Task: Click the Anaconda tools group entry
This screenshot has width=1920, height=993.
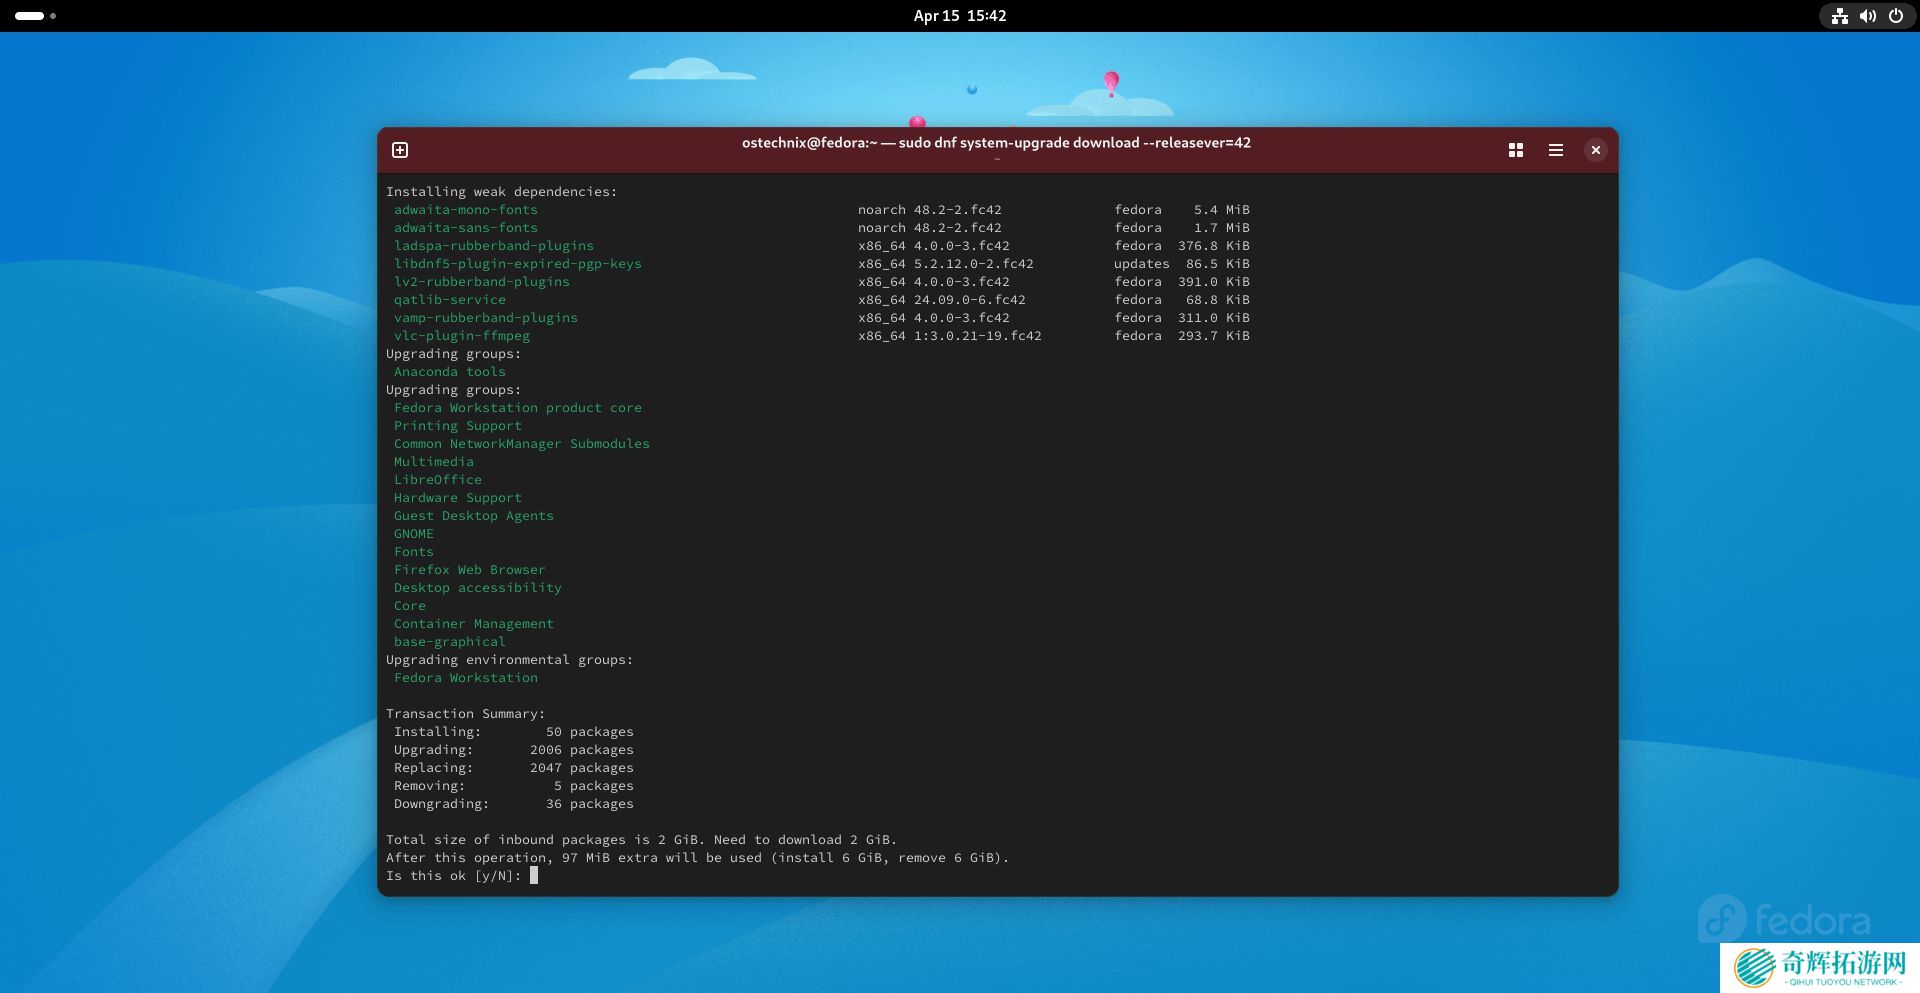Action: point(449,372)
